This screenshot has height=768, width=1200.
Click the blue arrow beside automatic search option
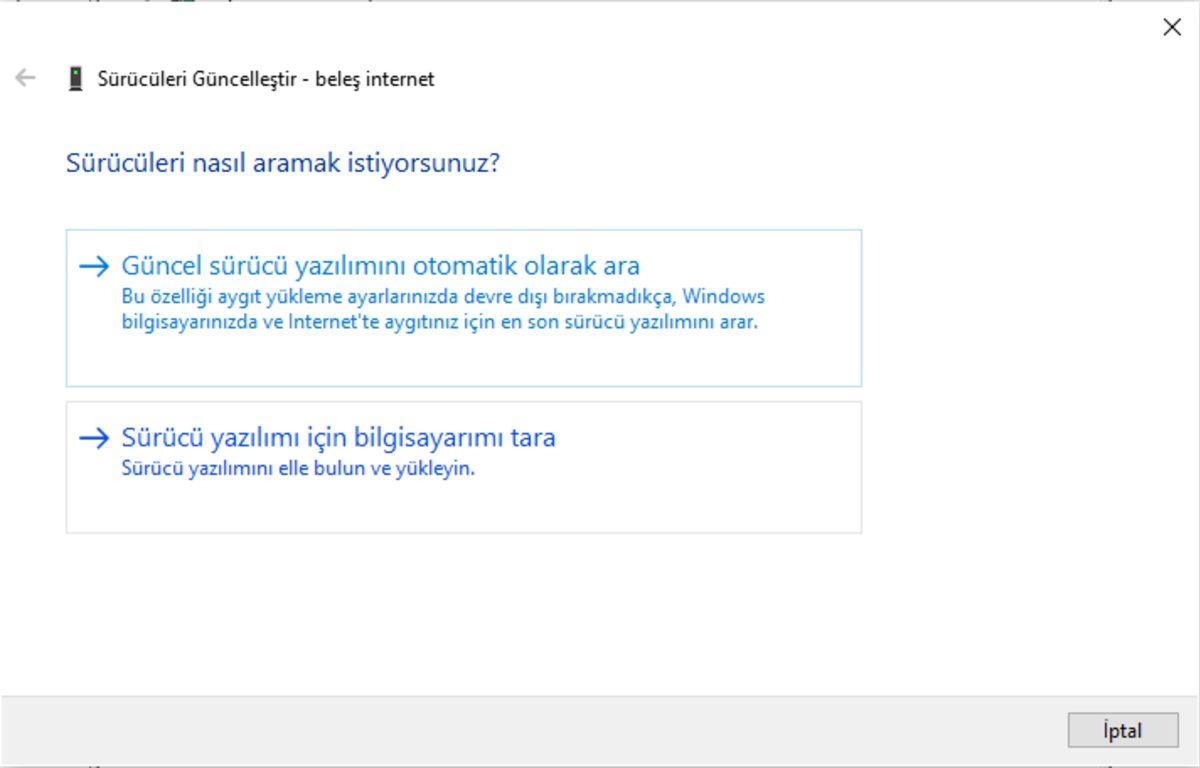tap(97, 265)
